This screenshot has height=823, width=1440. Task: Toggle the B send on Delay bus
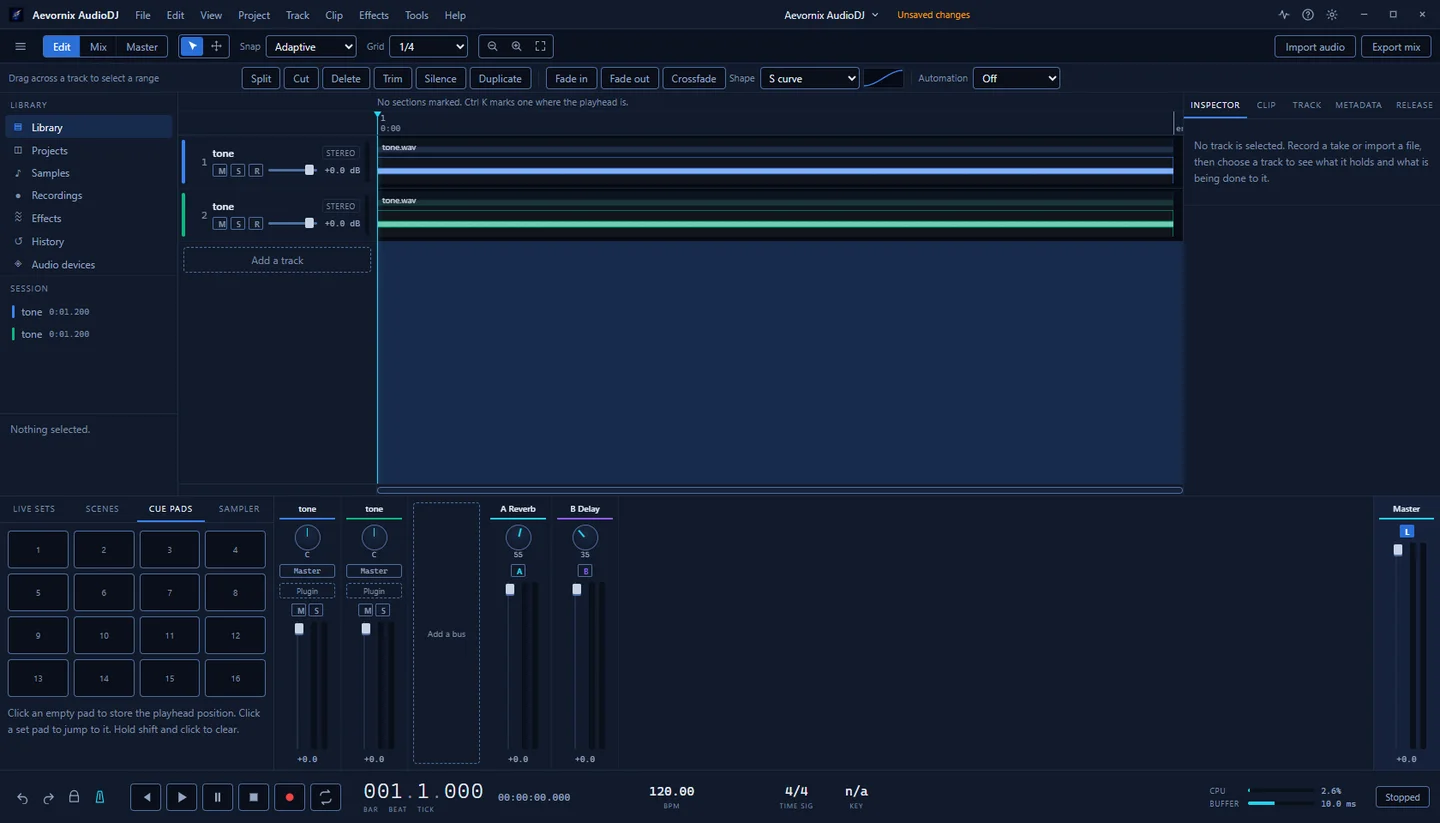[585, 571]
